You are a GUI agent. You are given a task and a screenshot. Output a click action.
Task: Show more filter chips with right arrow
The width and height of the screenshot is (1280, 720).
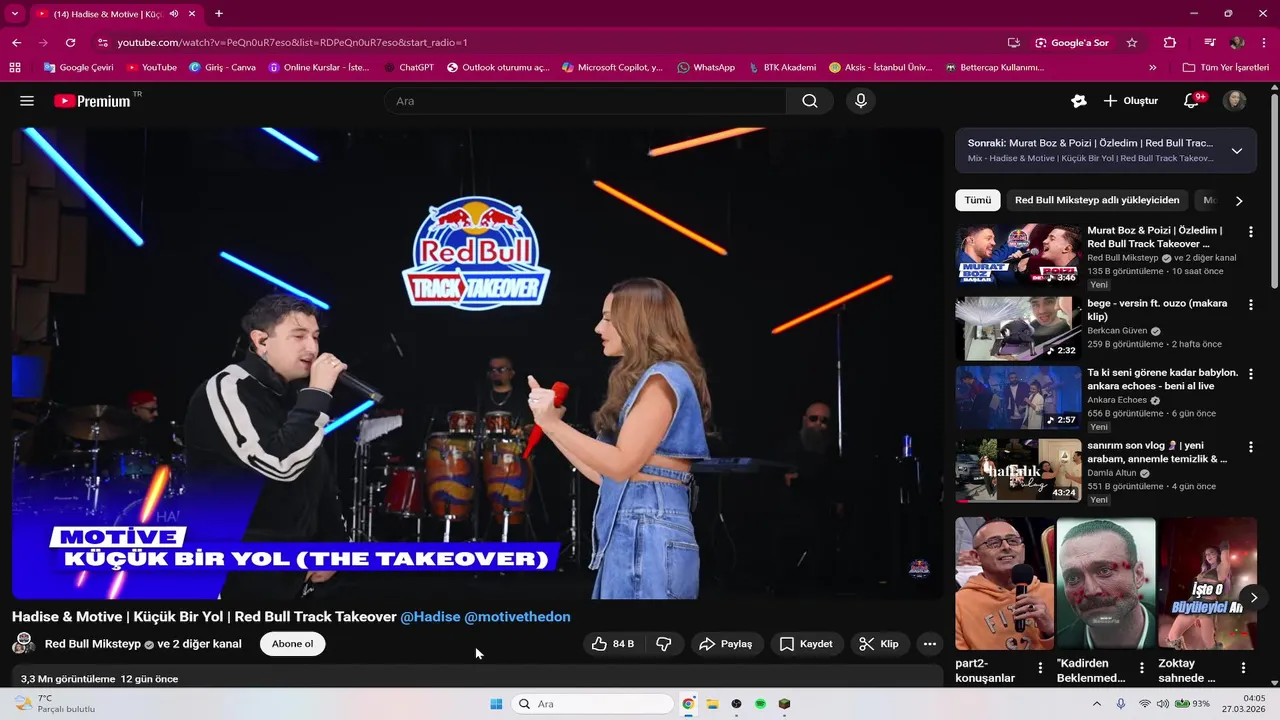(1239, 201)
